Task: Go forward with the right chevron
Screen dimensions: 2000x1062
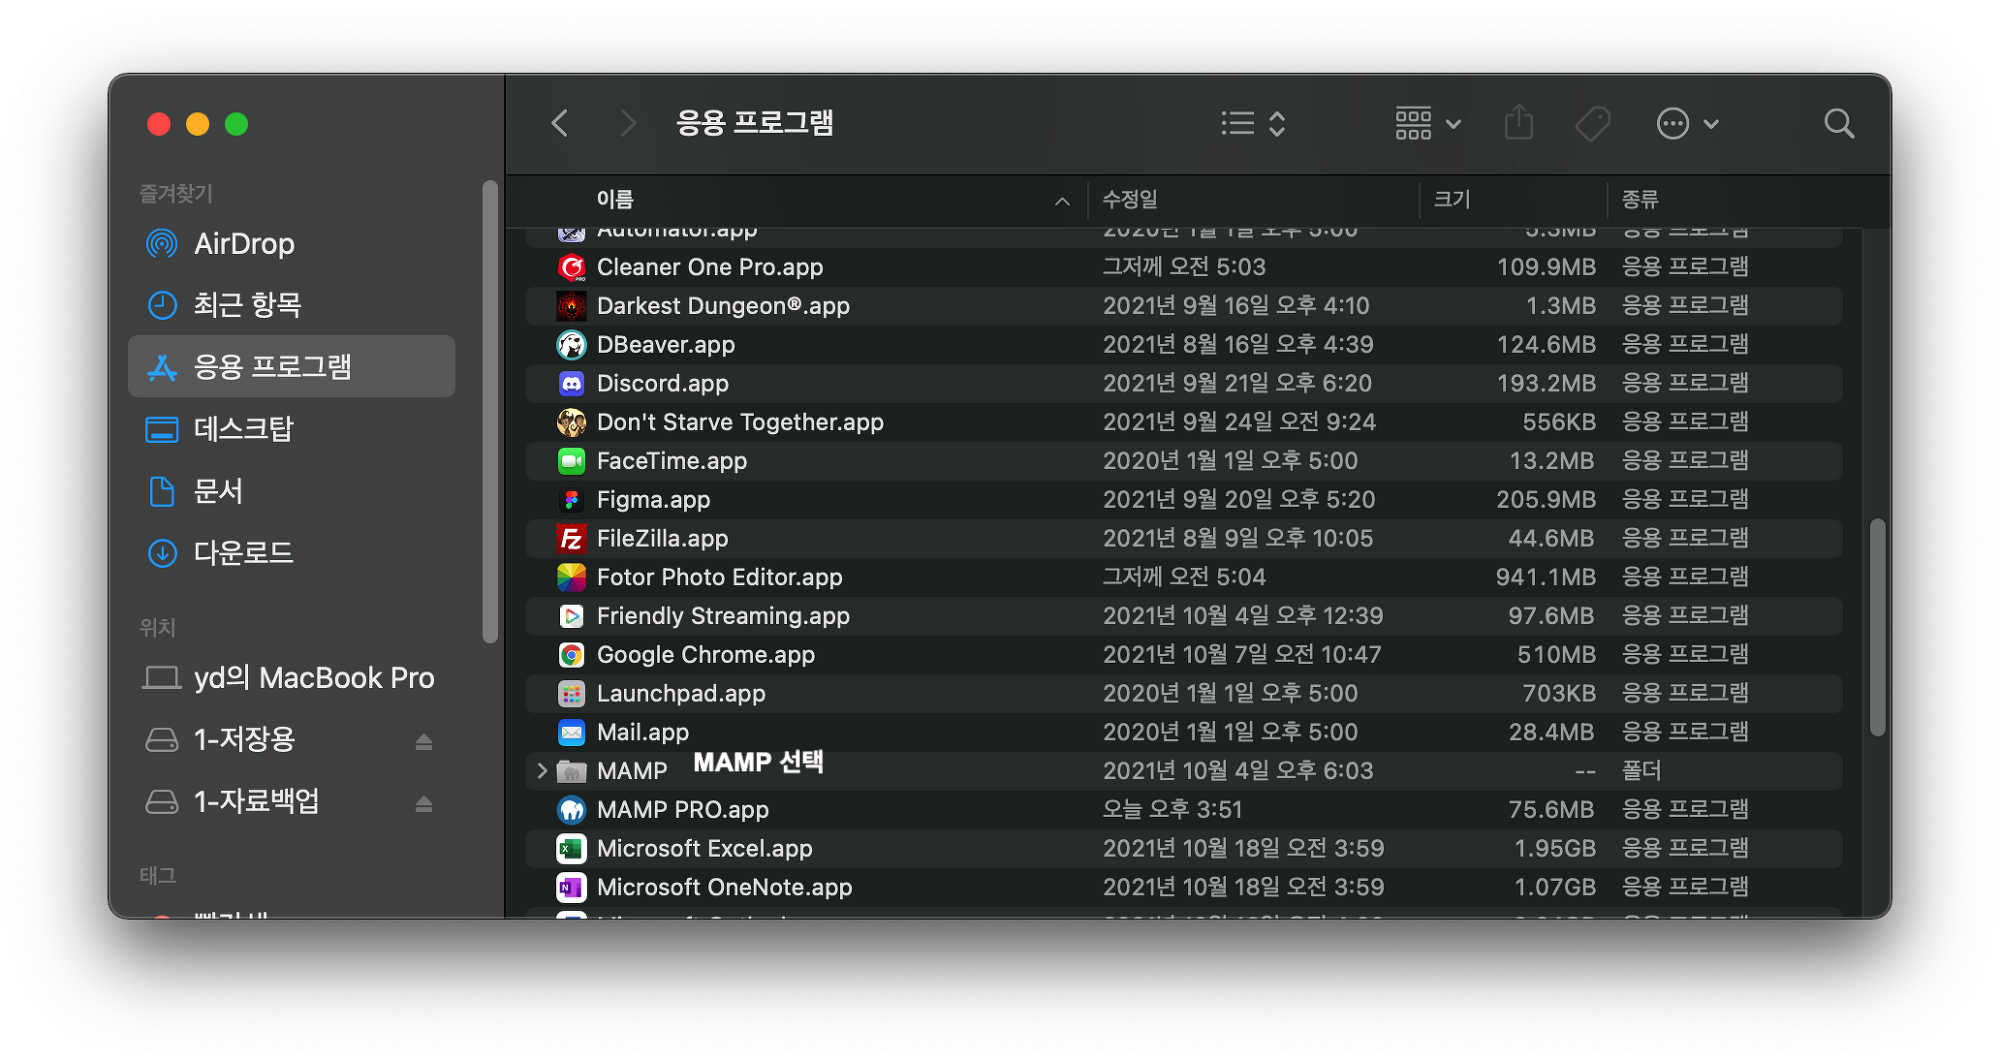Action: coord(627,124)
